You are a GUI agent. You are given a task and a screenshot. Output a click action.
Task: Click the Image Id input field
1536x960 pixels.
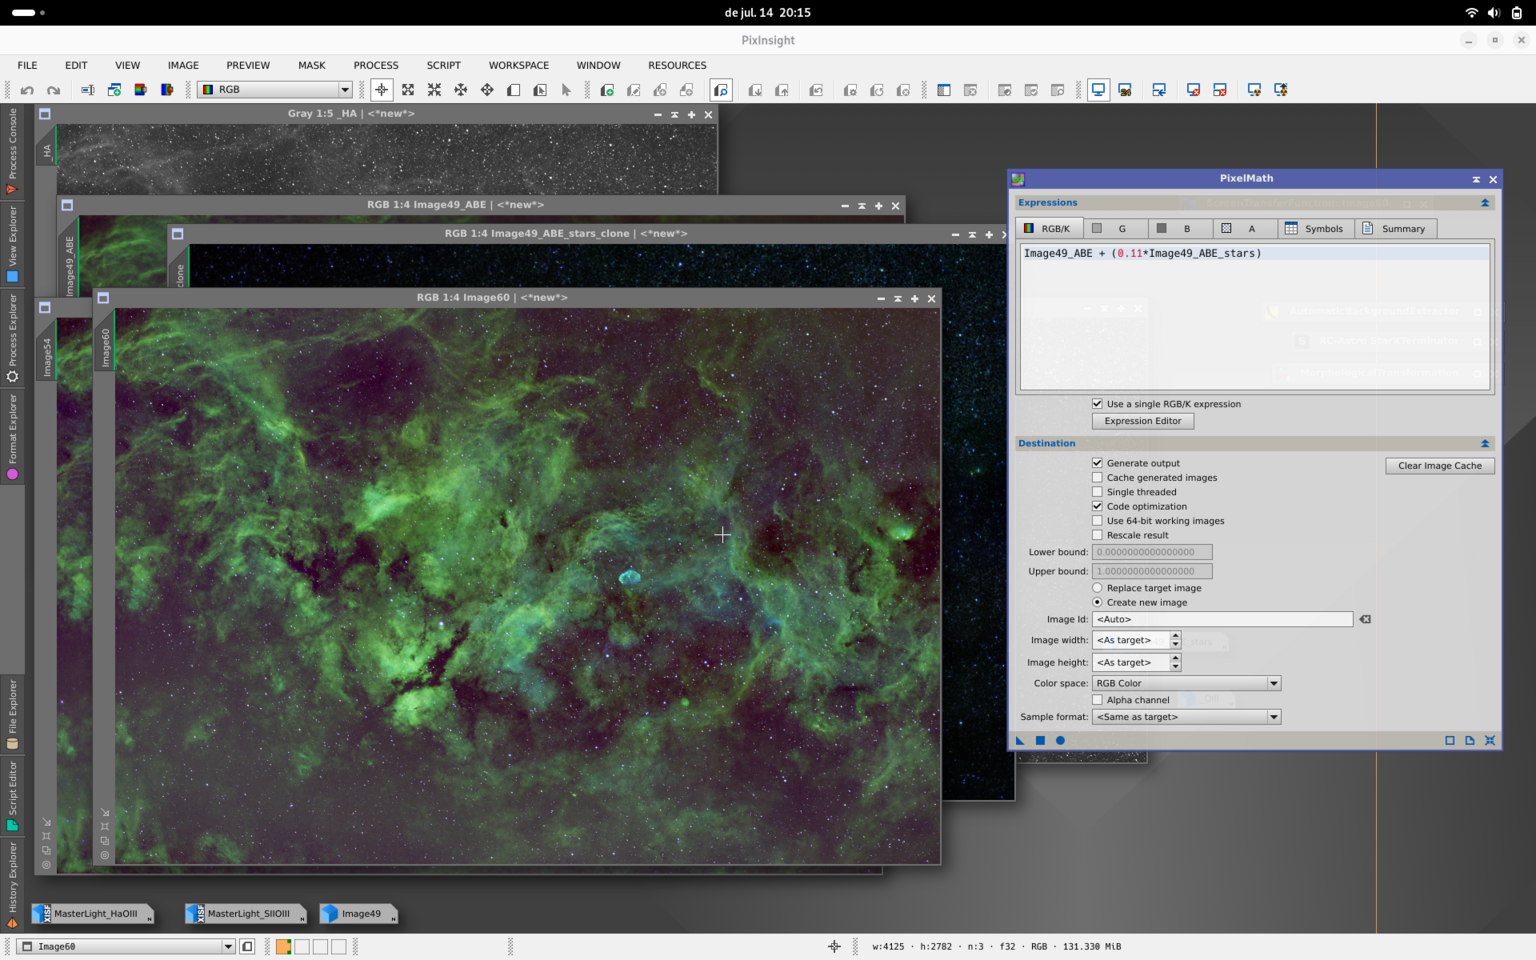tap(1222, 620)
